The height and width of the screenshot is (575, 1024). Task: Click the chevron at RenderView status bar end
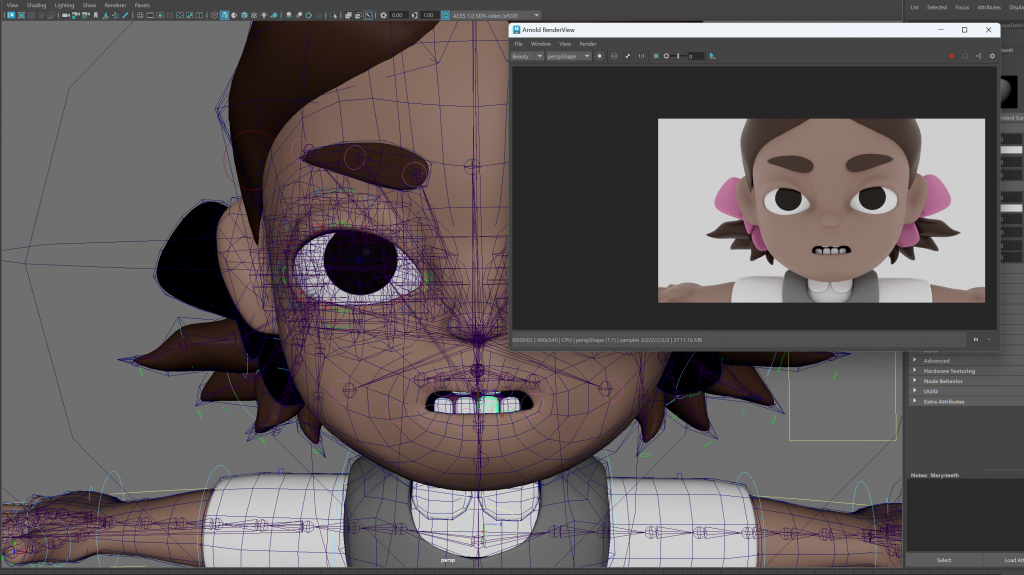click(989, 340)
